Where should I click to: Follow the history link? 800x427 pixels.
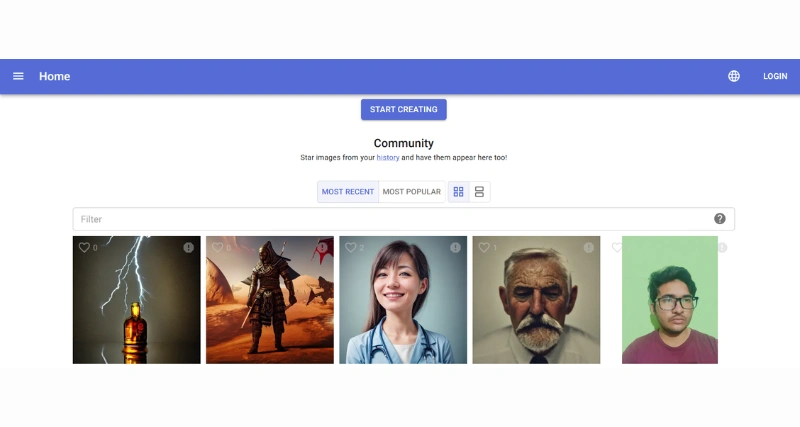pos(388,158)
